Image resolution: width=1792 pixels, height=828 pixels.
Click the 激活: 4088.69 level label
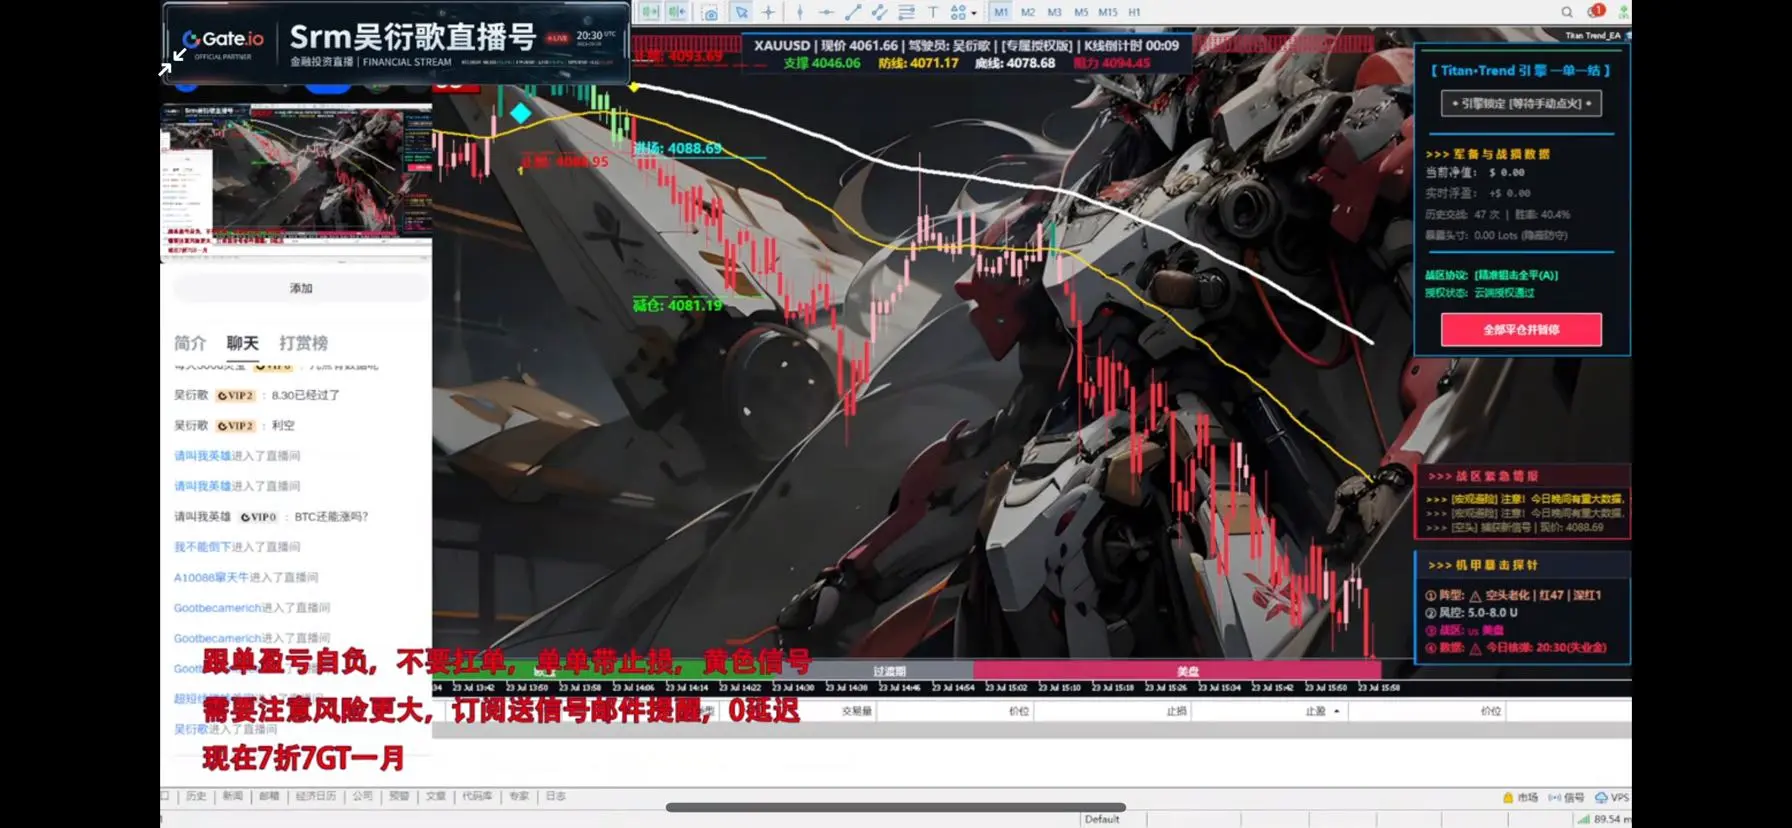point(678,148)
